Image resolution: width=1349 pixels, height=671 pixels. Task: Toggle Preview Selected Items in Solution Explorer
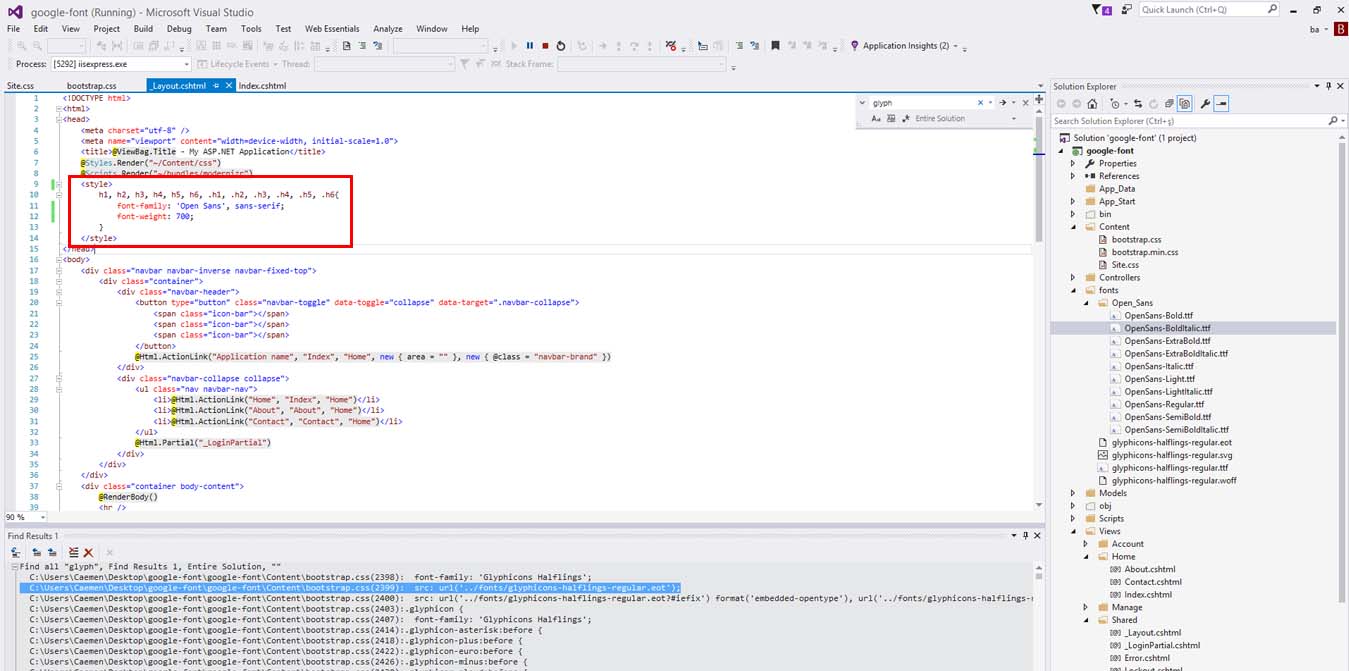coord(1222,104)
